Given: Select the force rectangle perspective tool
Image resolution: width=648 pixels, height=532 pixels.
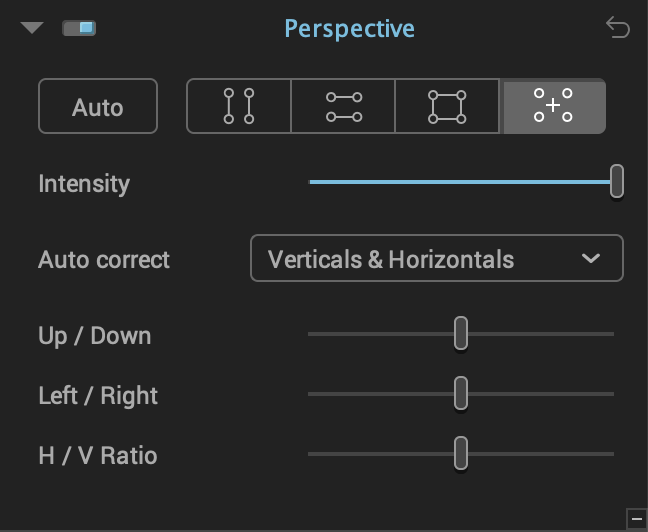Looking at the screenshot, I should pyautogui.click(x=447, y=106).
